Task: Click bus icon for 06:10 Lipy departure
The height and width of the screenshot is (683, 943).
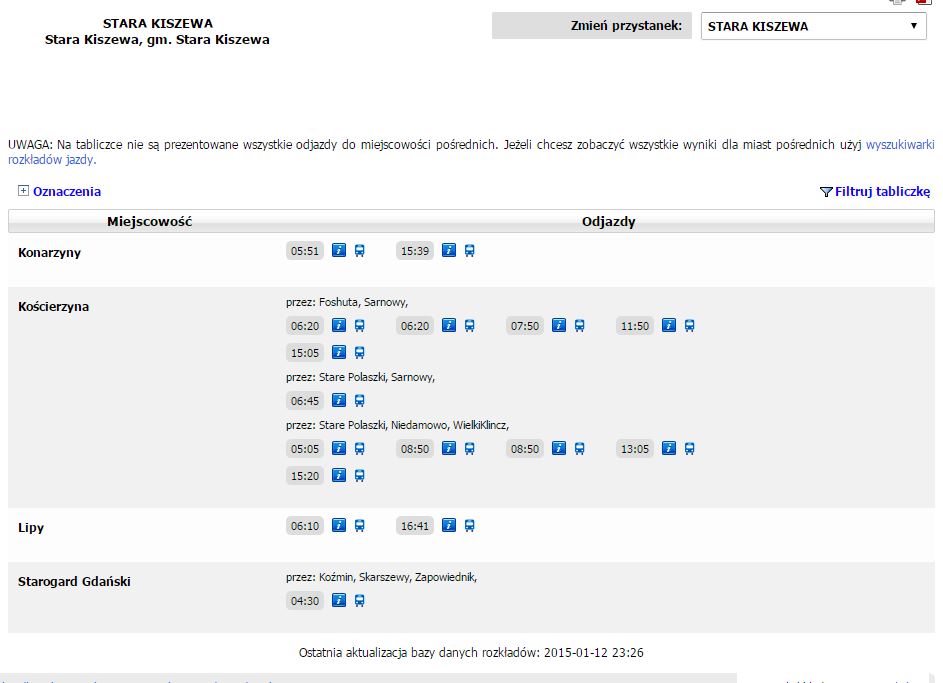Action: click(x=359, y=526)
